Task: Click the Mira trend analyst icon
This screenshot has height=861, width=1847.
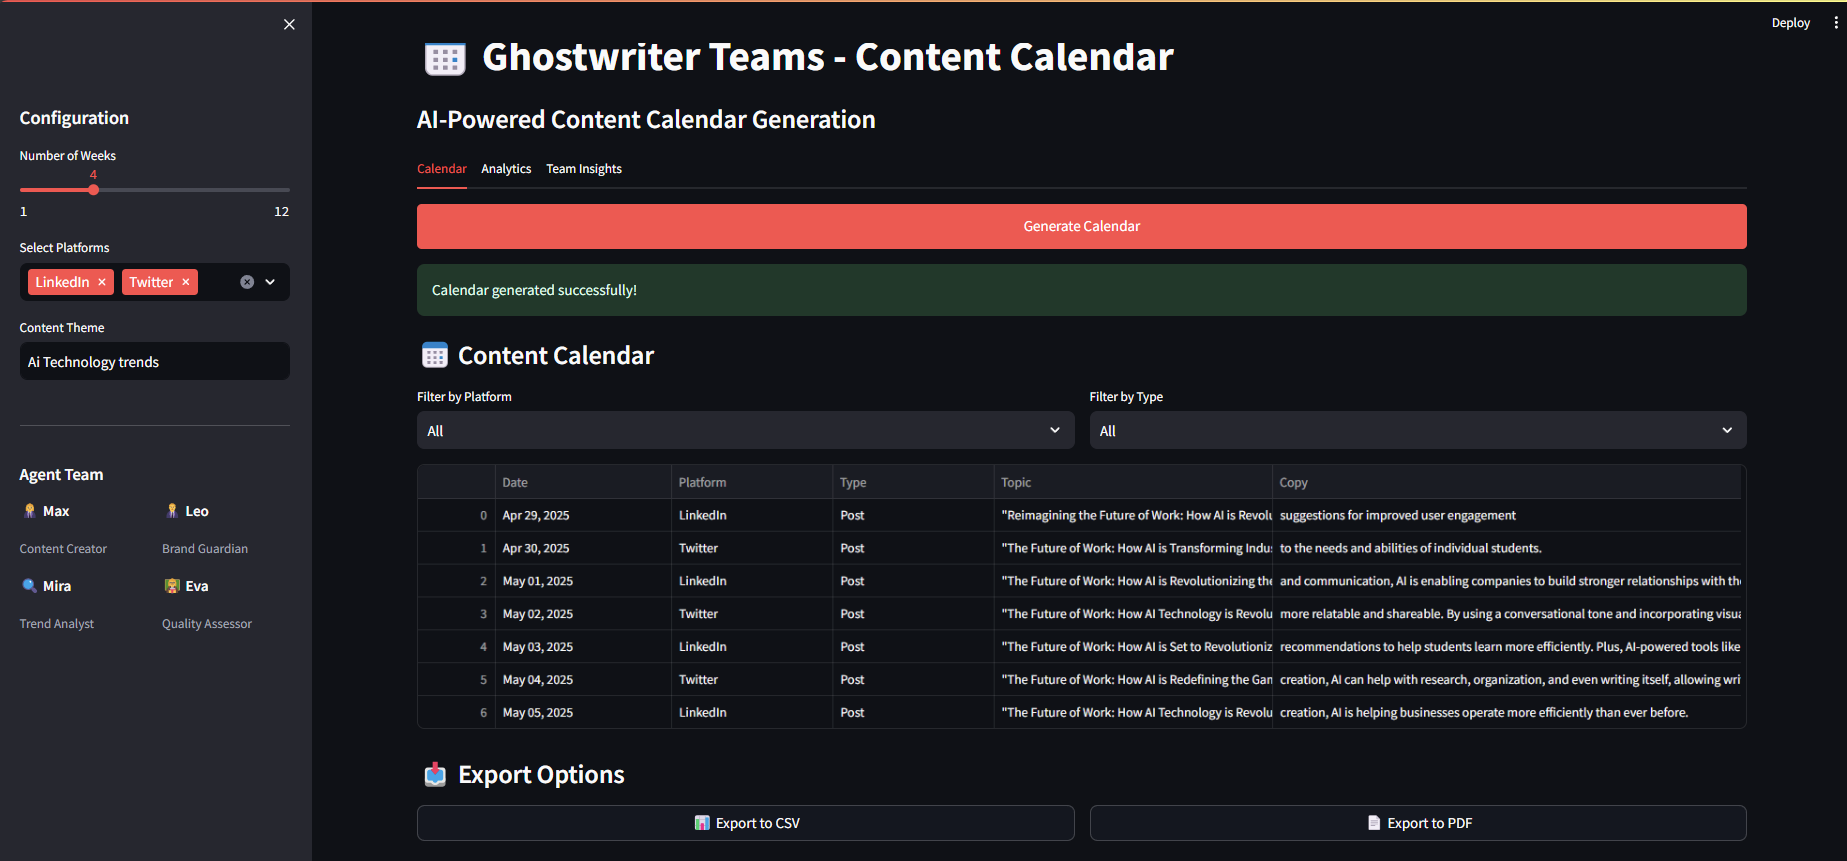Action: pos(30,586)
